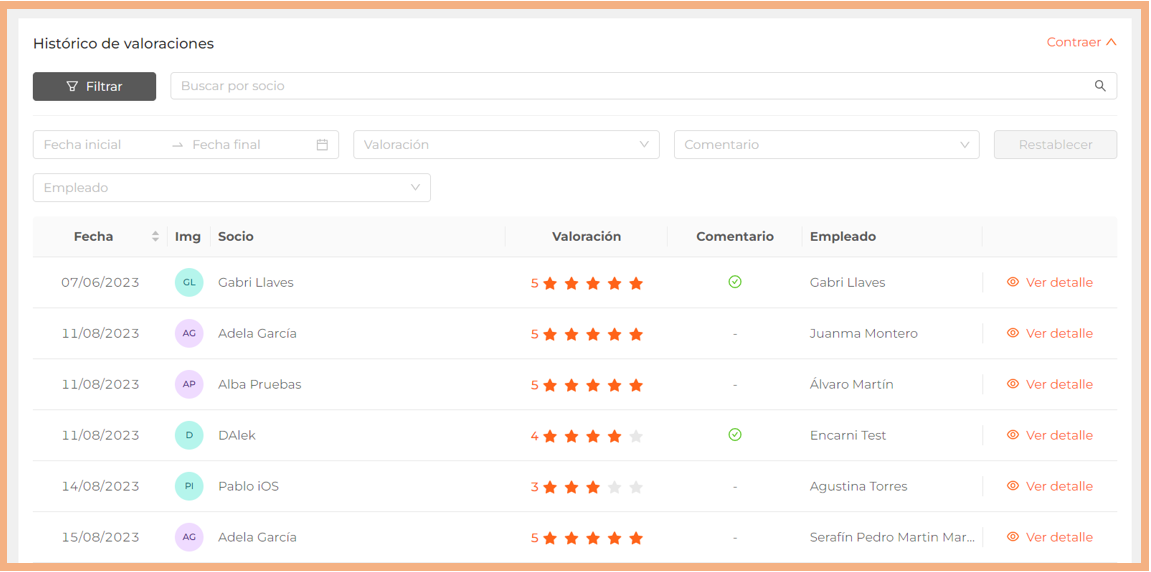Click Gabri Llaves GL avatar
1151x572 pixels.
coord(189,283)
